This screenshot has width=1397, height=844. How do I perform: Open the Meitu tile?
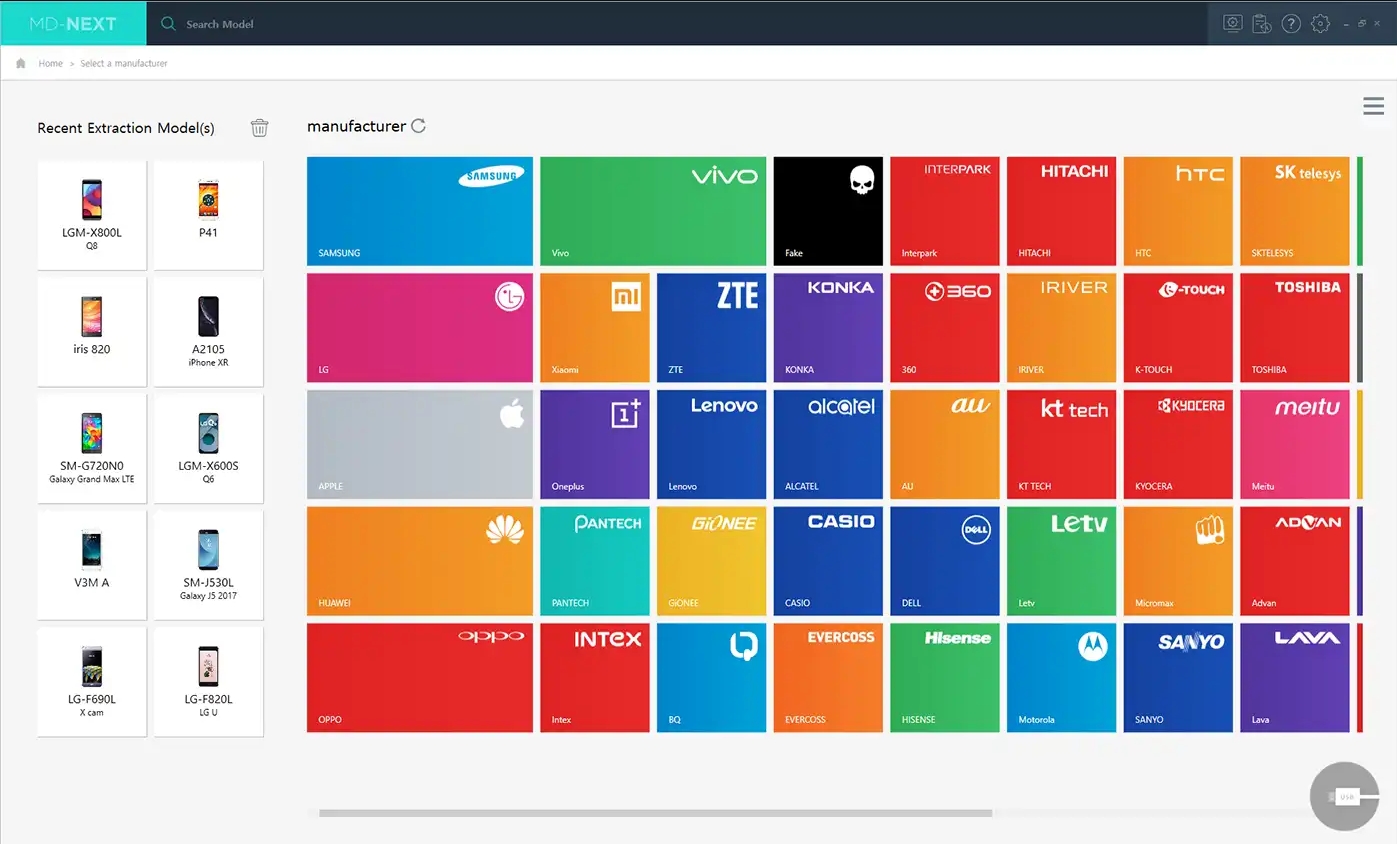(1295, 445)
